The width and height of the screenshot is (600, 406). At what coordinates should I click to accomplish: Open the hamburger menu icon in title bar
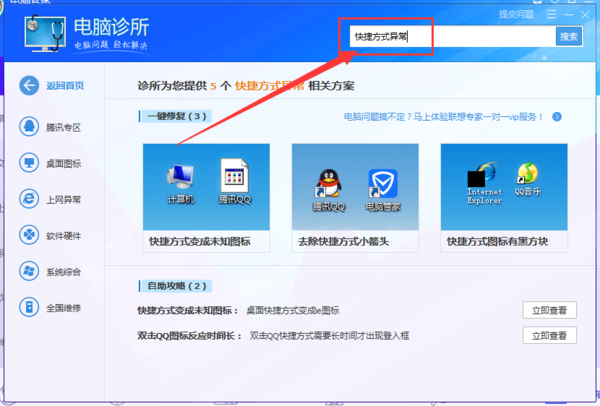(551, 15)
